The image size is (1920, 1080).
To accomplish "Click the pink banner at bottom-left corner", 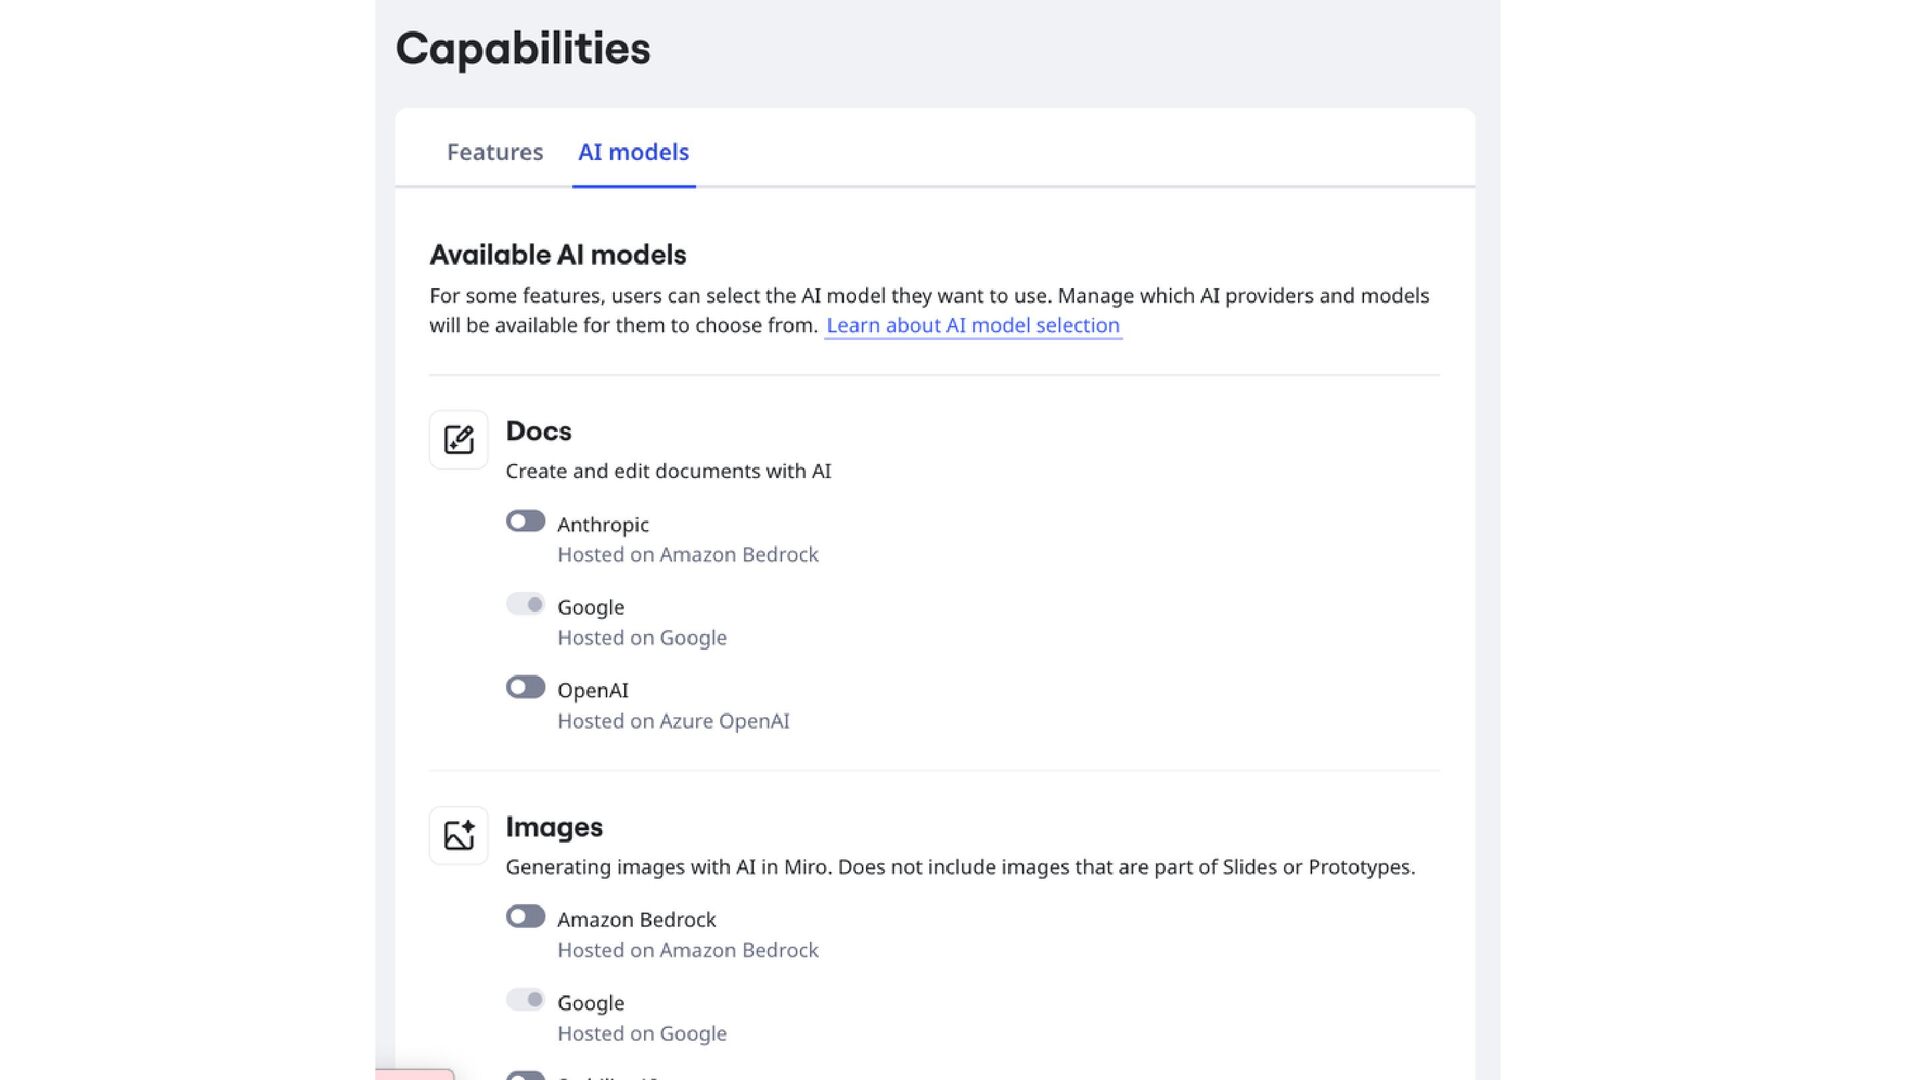I will (414, 1074).
